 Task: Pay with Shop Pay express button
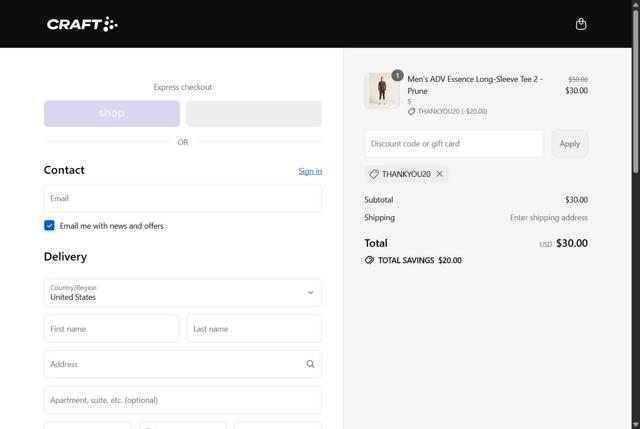pos(111,113)
